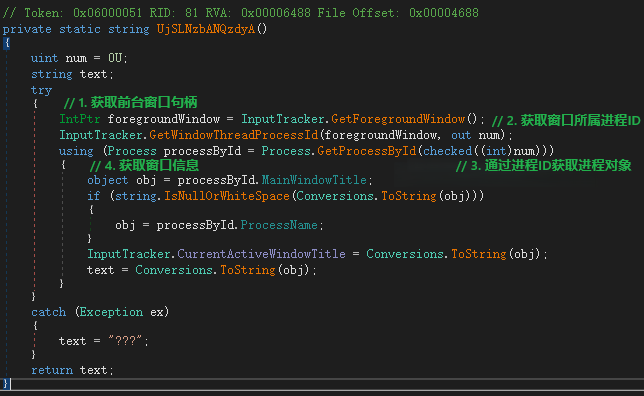Click the ProcessName property

tap(279, 225)
